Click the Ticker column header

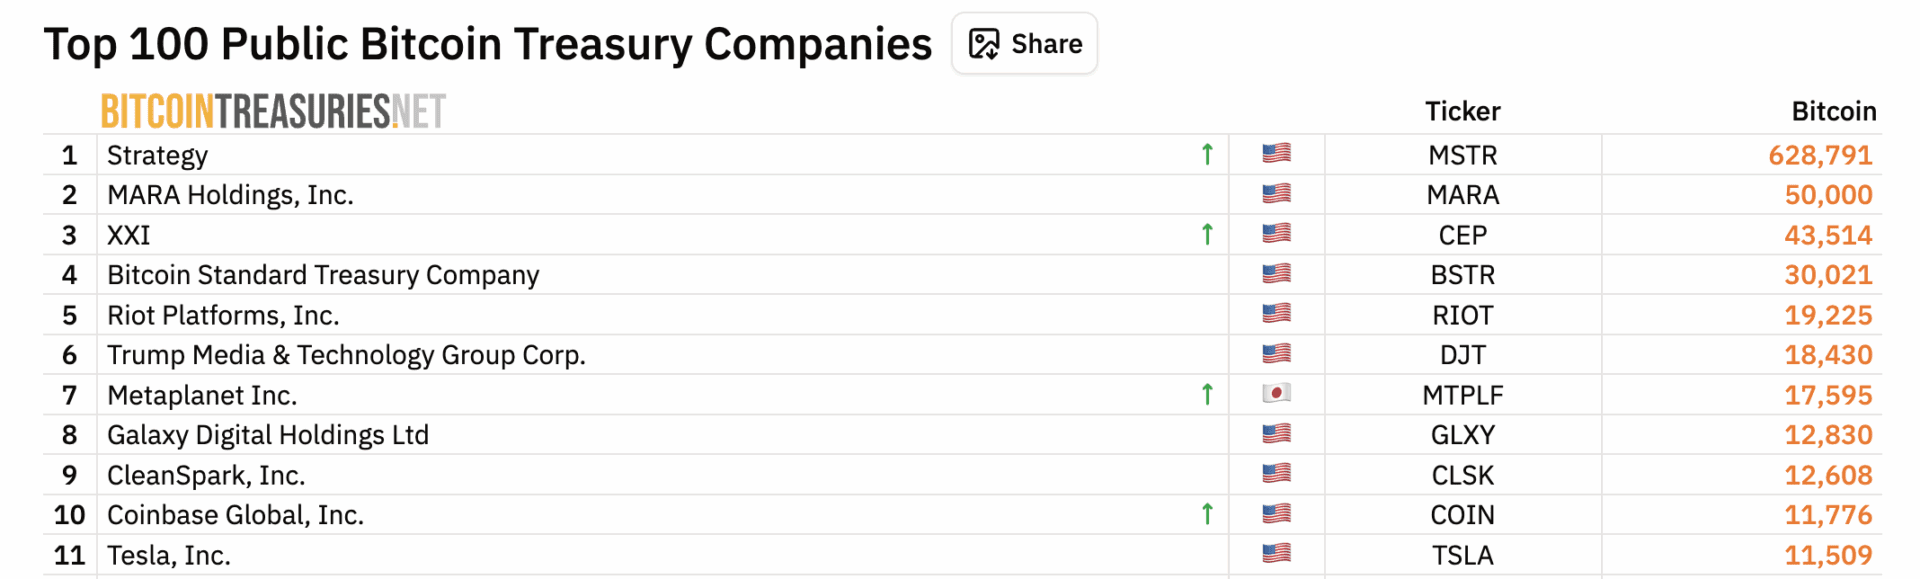point(1462,111)
